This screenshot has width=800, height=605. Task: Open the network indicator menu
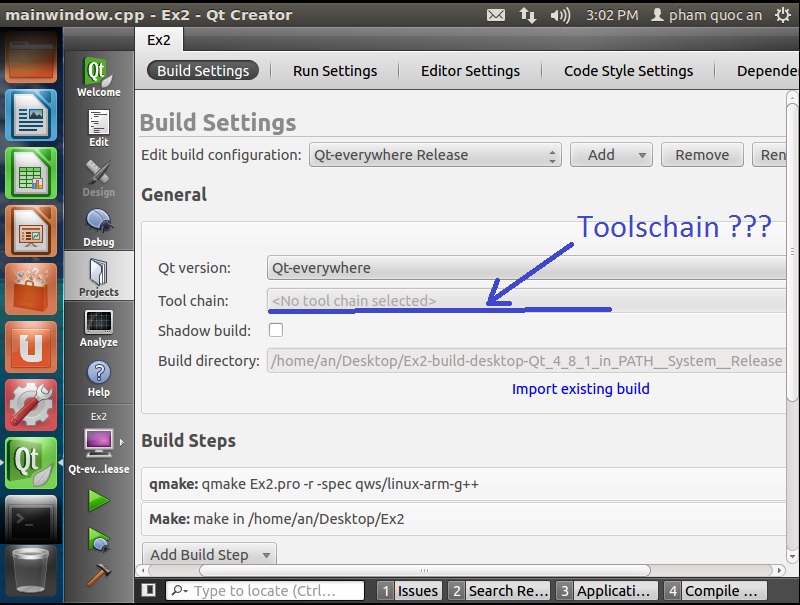click(x=528, y=15)
